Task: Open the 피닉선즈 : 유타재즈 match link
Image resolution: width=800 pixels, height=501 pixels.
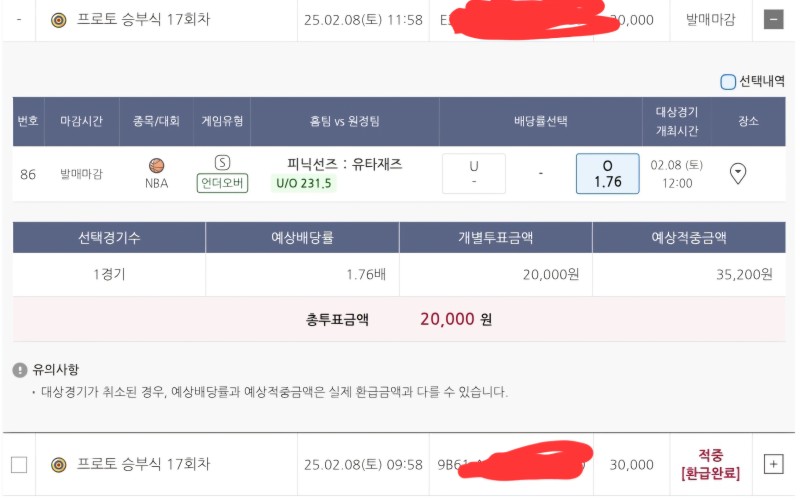Action: coord(344,164)
